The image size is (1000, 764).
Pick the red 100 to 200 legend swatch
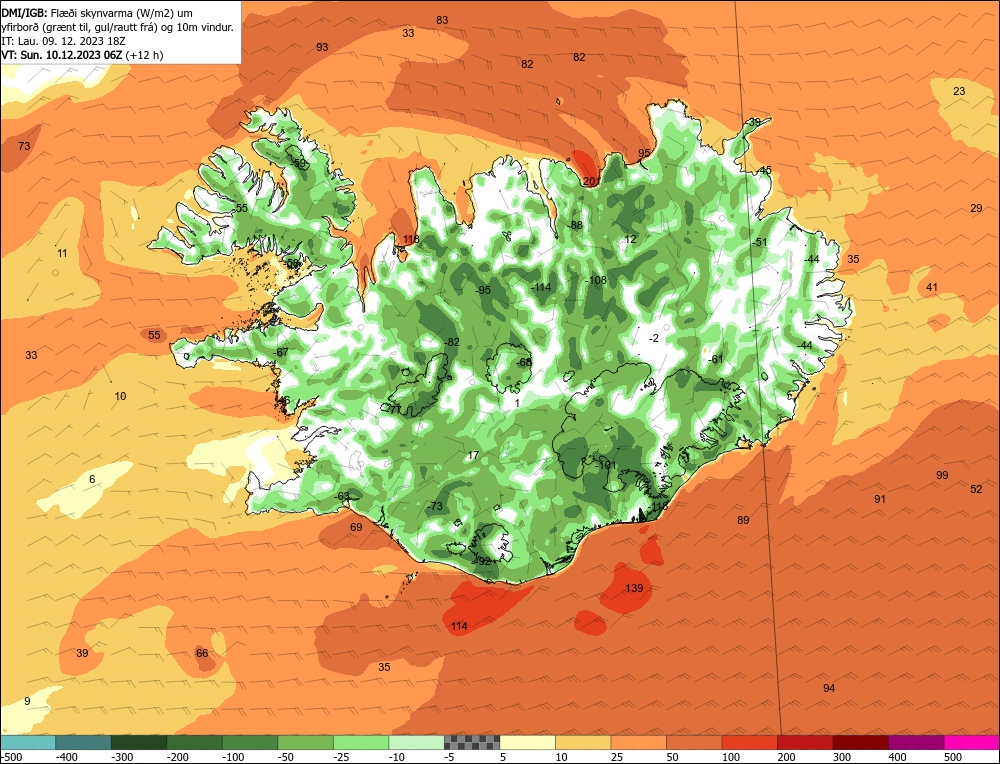(749, 742)
